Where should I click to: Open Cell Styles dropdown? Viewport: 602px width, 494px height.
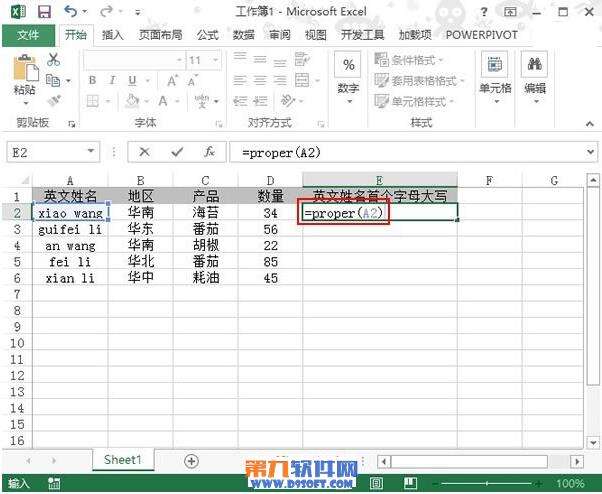coord(414,101)
